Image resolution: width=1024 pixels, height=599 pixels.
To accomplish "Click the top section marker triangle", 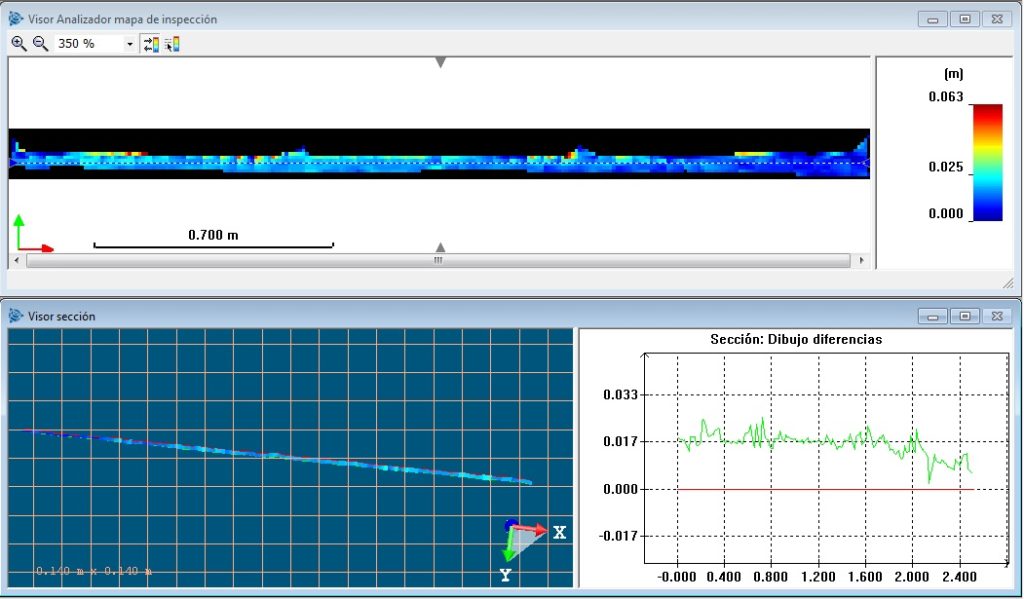I will (440, 63).
